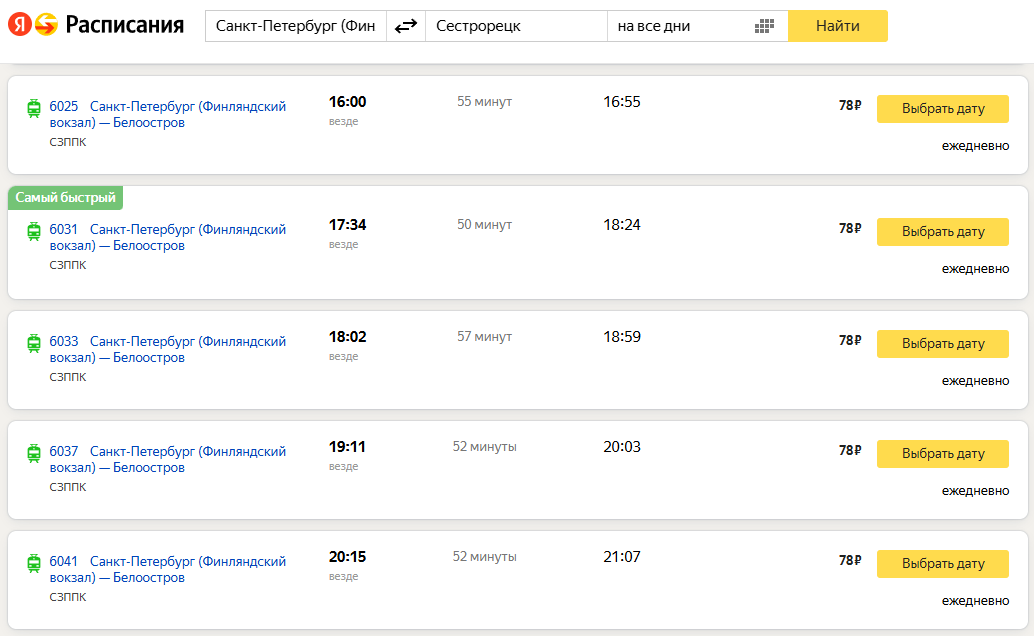This screenshot has height=636, width=1034.
Task: Click the "Самый быстрый" fastest badge
Action: pyautogui.click(x=66, y=198)
